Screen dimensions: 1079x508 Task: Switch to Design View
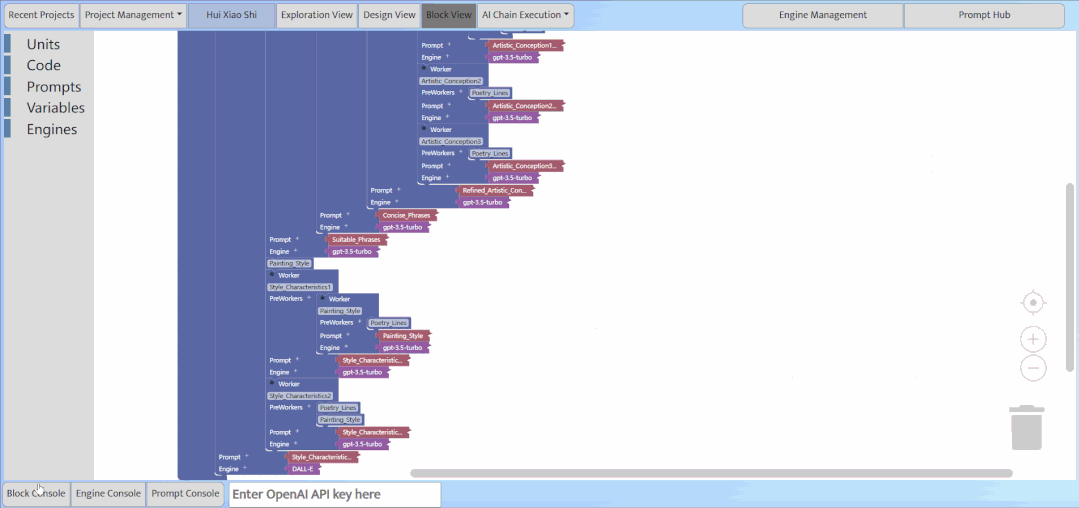tap(389, 14)
